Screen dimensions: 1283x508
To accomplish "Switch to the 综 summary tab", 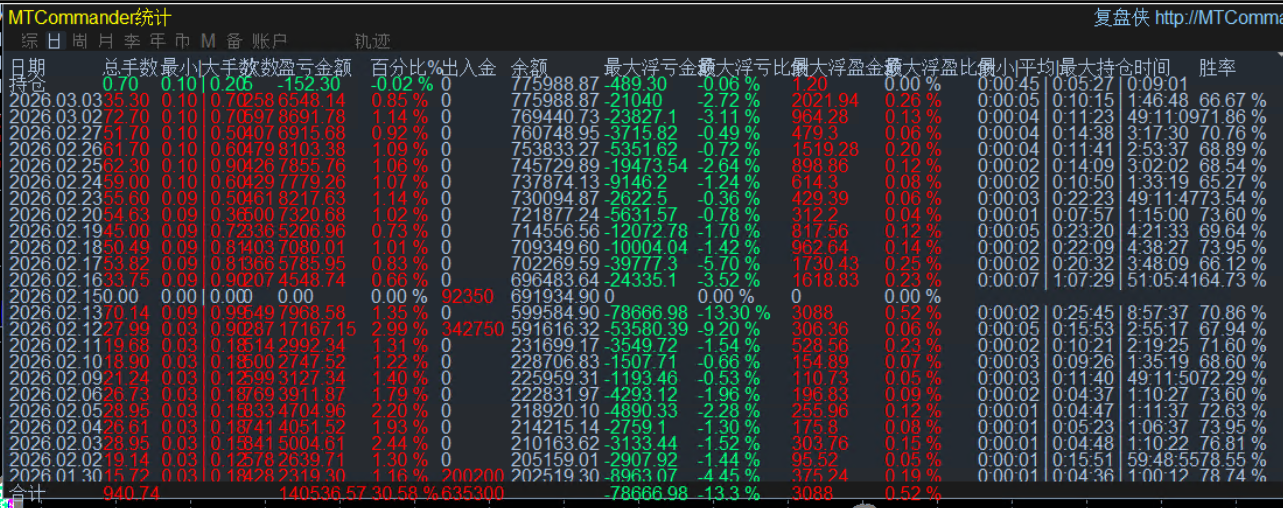I will click(30, 41).
